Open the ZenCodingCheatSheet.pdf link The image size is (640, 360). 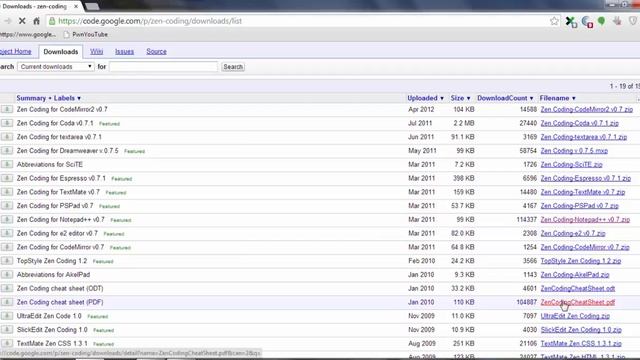click(x=578, y=302)
